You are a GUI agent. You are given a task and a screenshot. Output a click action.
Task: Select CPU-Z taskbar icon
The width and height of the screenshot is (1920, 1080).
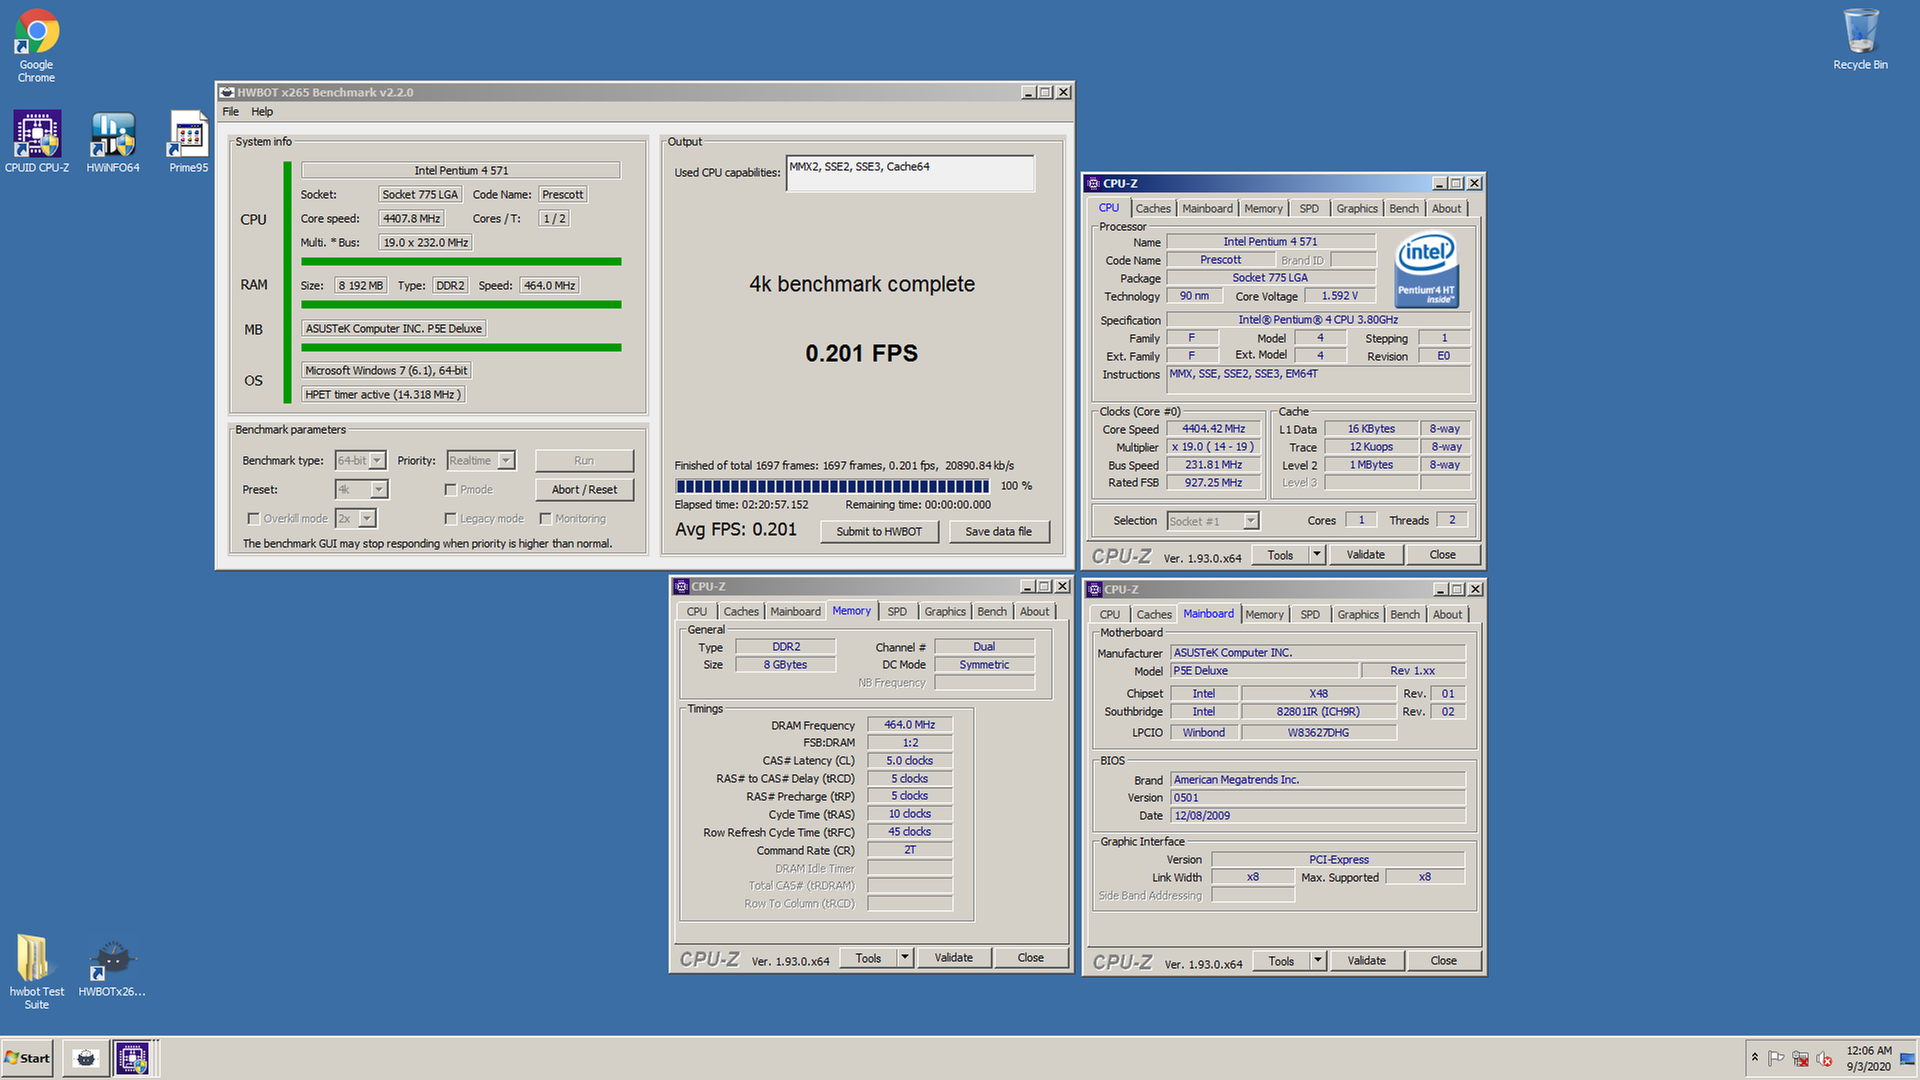click(132, 1058)
